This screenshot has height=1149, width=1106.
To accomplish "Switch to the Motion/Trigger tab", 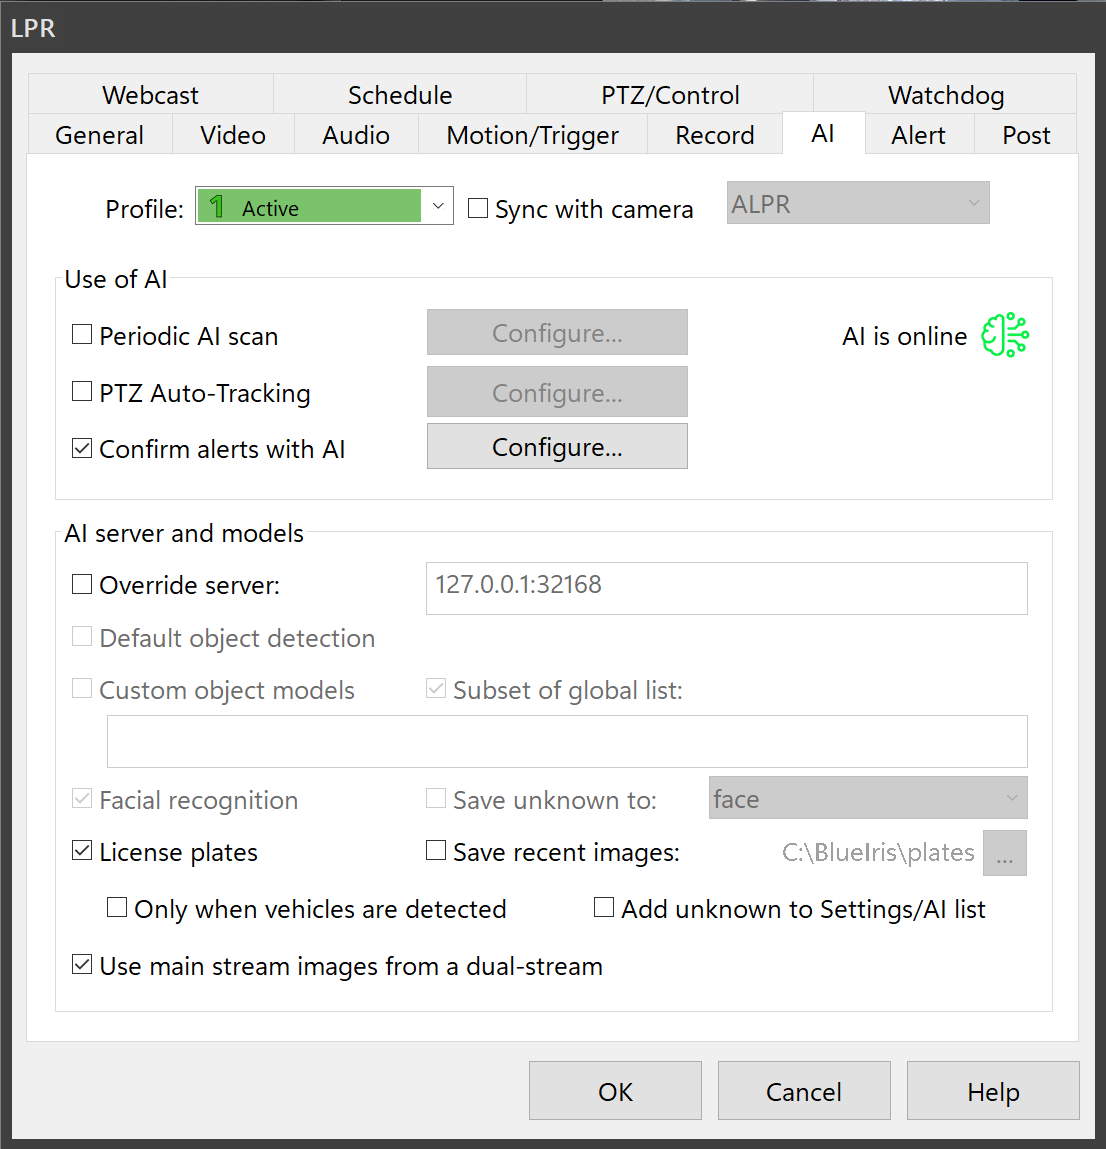I will (532, 135).
